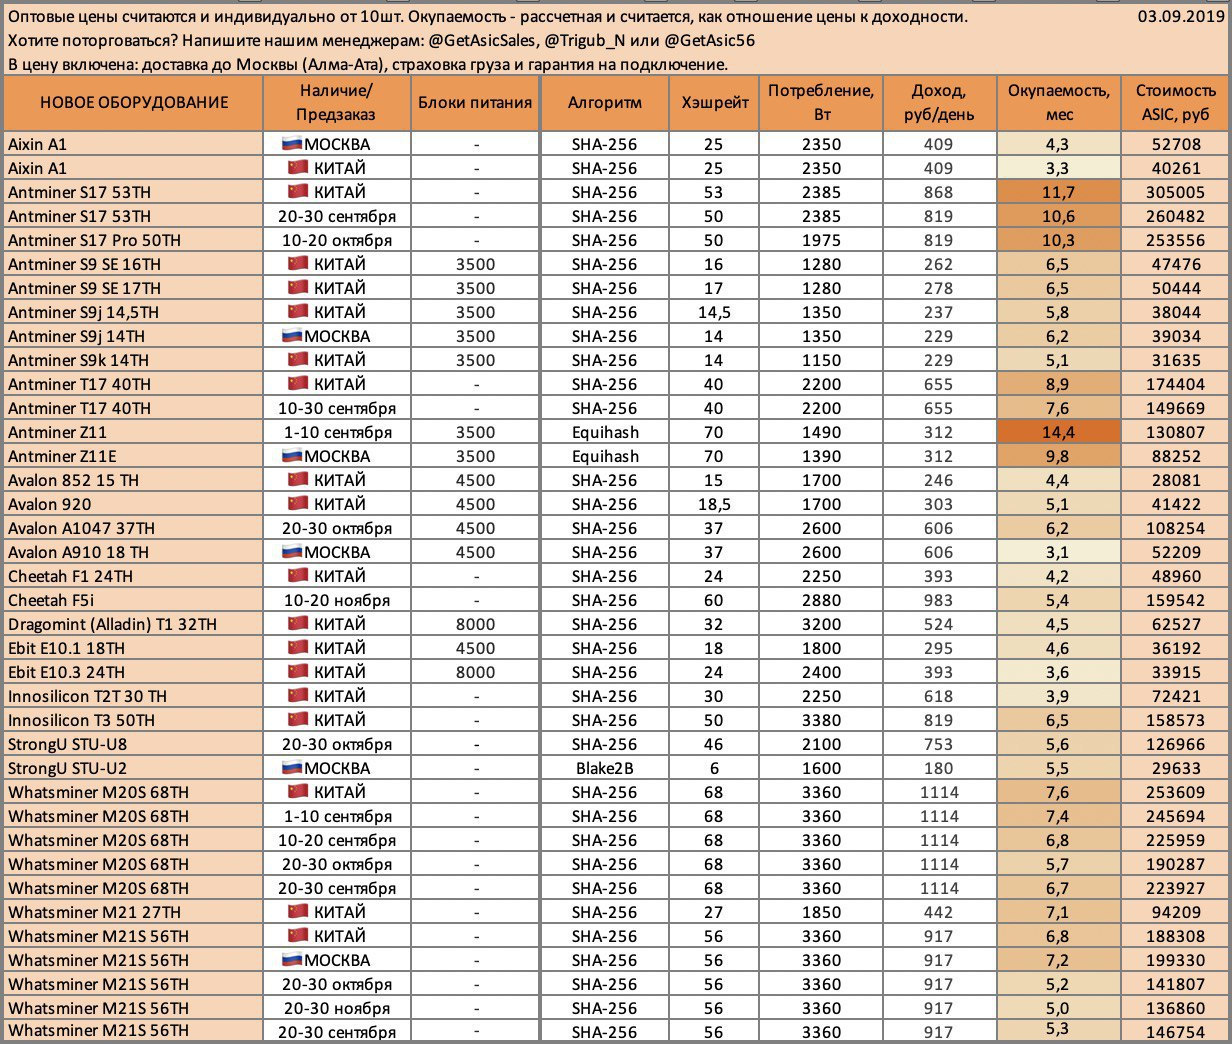Click the payback cell with value 11,7

tap(1059, 192)
